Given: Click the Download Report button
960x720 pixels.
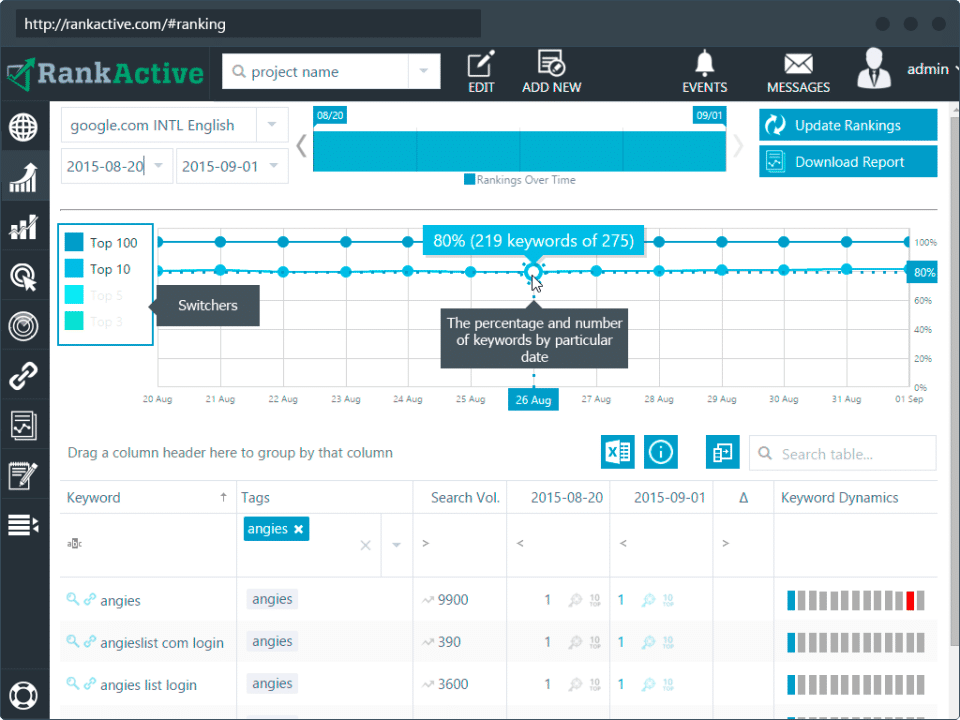Looking at the screenshot, I should point(848,162).
